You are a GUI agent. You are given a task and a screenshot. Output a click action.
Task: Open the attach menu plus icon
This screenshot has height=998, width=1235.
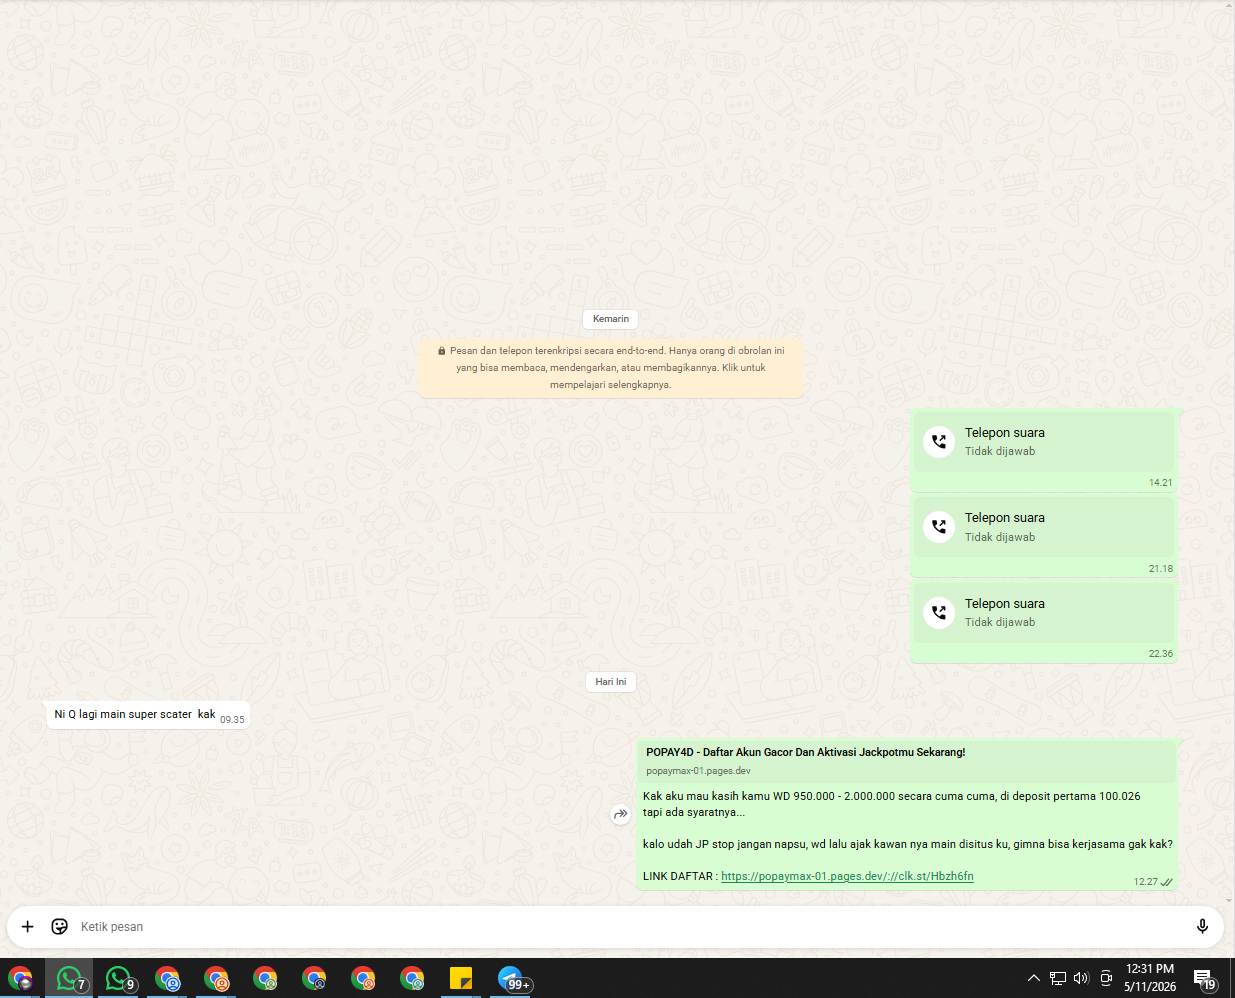pyautogui.click(x=28, y=927)
